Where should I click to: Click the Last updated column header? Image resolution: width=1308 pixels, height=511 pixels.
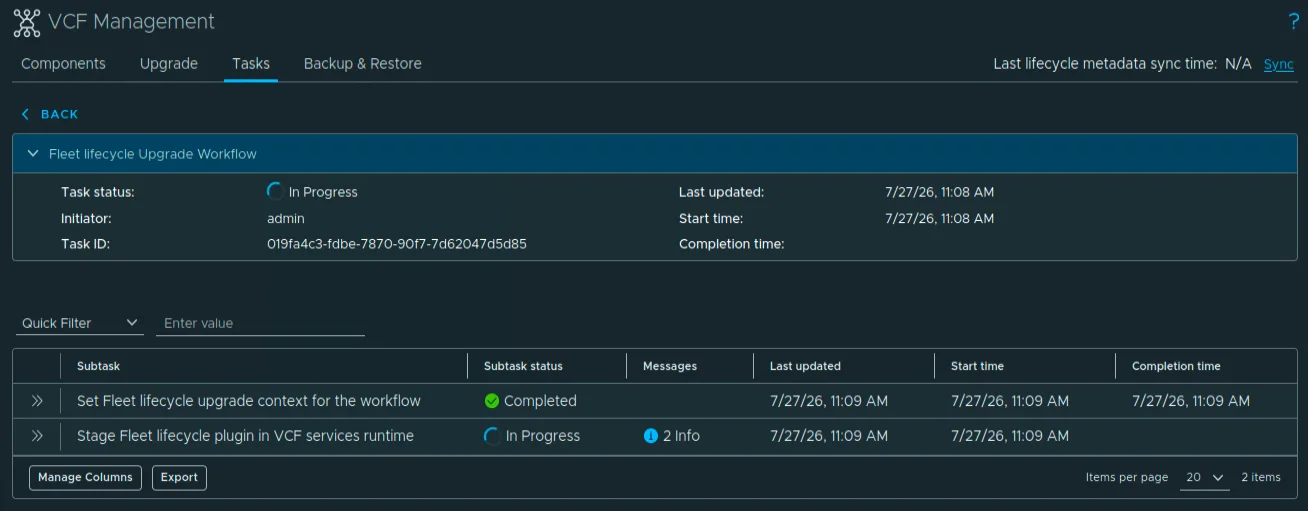[x=805, y=366]
